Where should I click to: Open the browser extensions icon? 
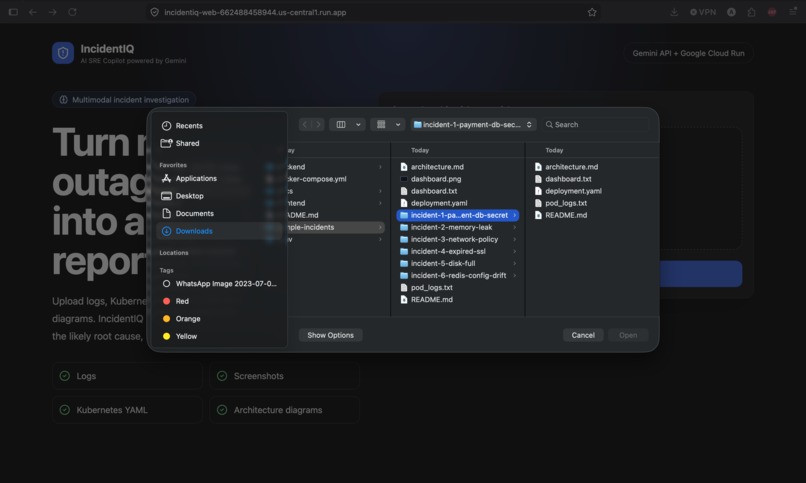(752, 12)
